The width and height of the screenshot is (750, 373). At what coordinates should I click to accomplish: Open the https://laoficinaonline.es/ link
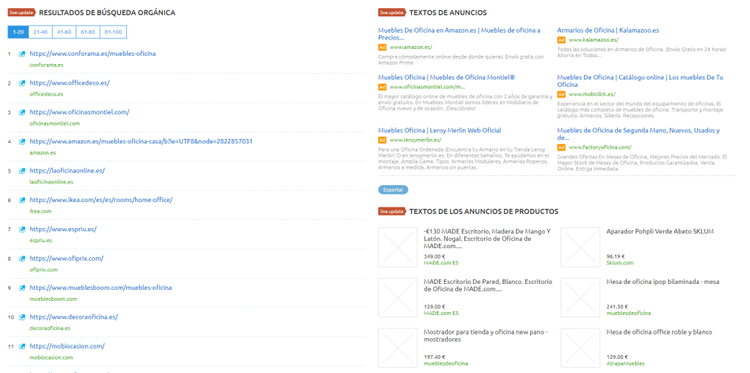tap(67, 170)
